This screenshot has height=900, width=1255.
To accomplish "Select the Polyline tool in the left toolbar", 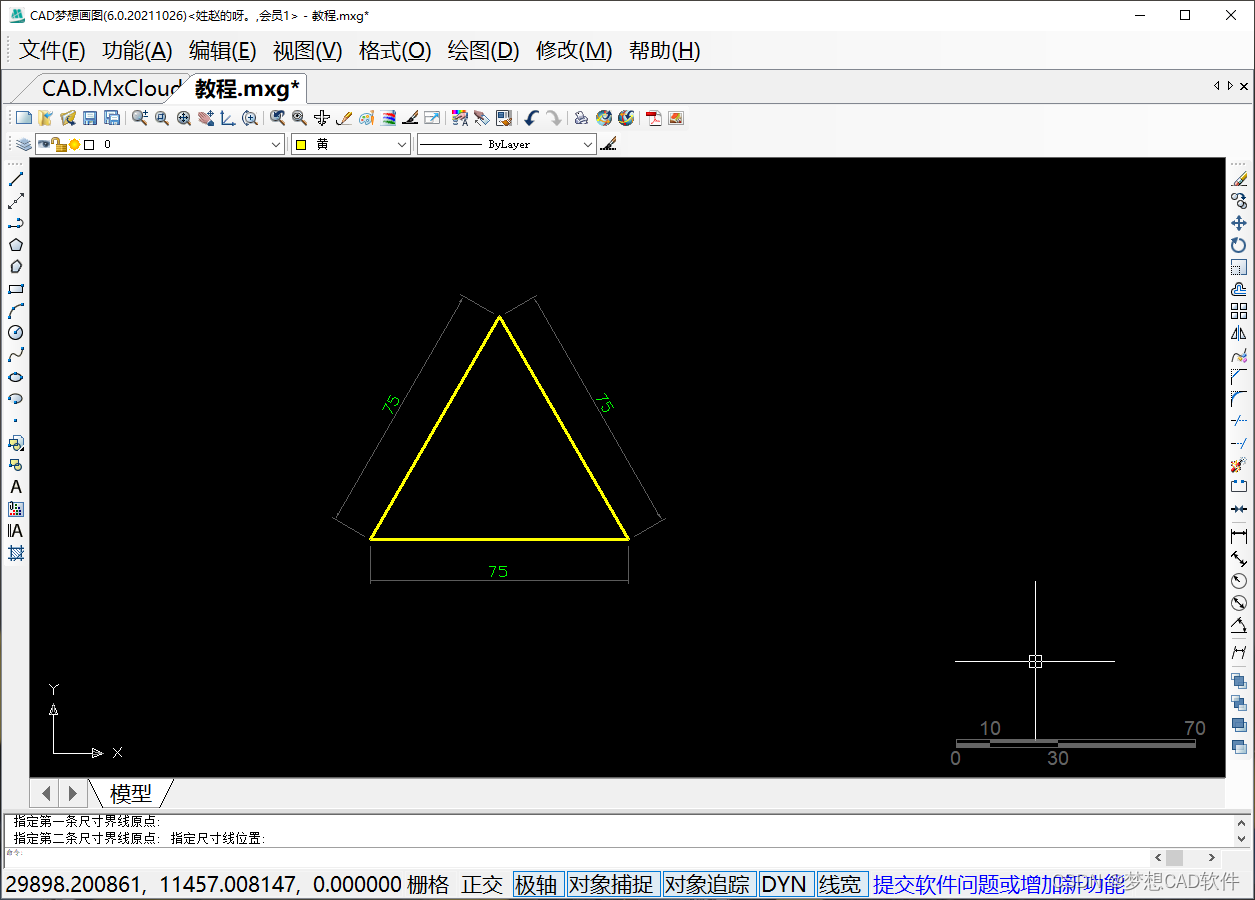I will click(x=16, y=223).
